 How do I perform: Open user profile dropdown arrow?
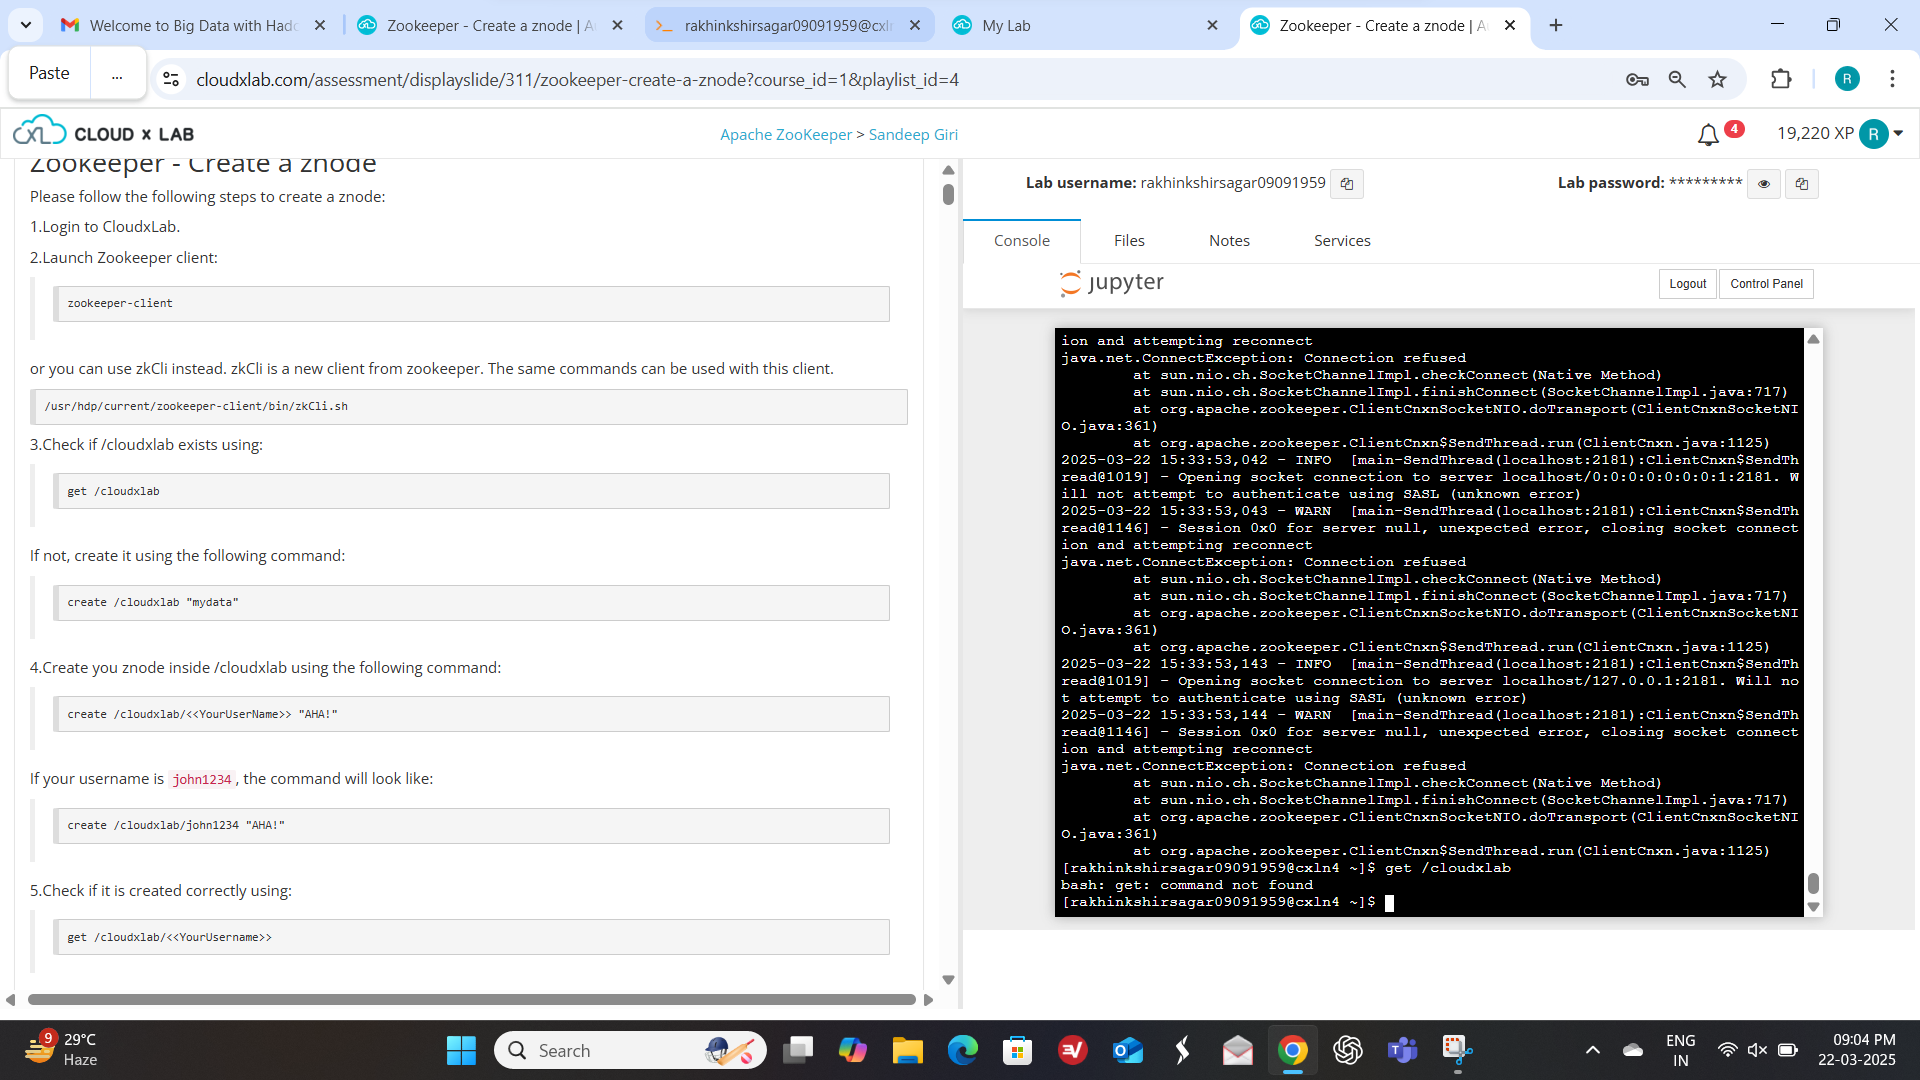point(1898,133)
